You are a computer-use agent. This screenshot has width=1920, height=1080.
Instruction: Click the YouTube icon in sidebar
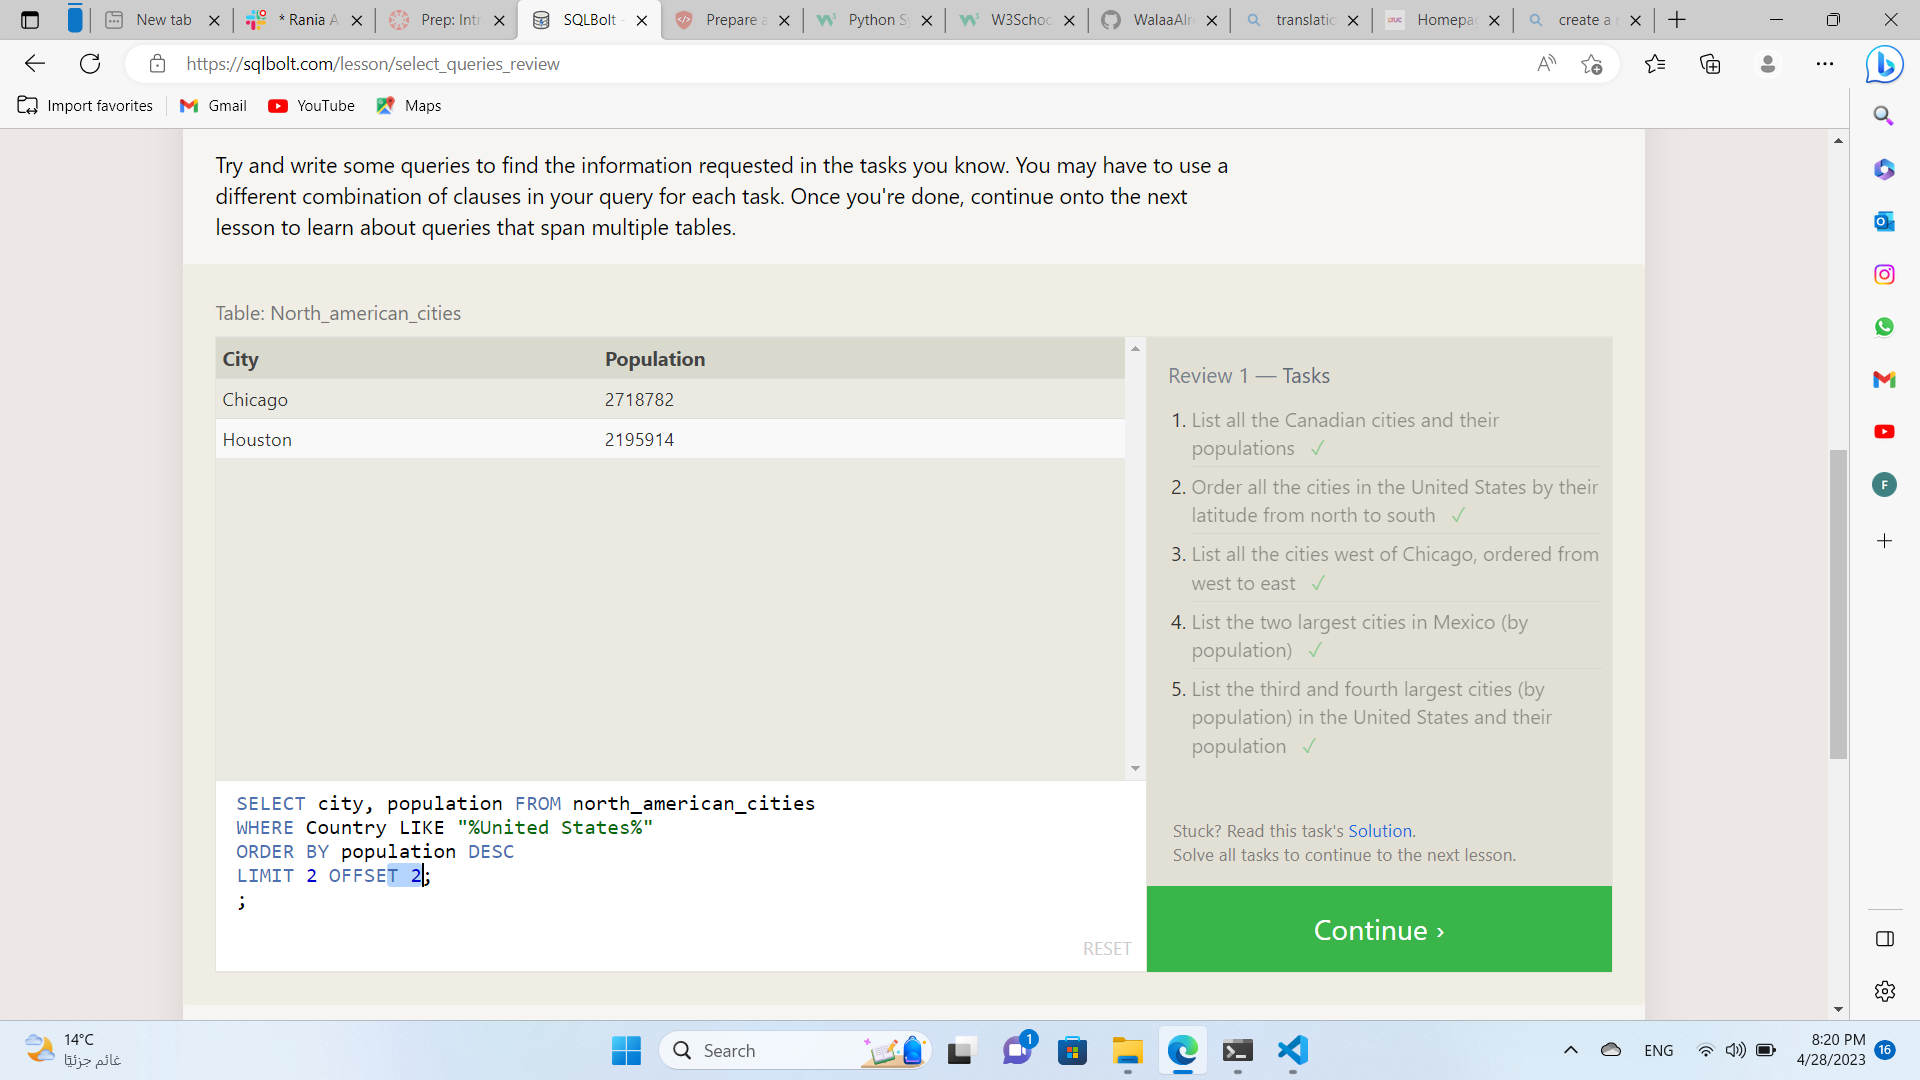[1886, 431]
